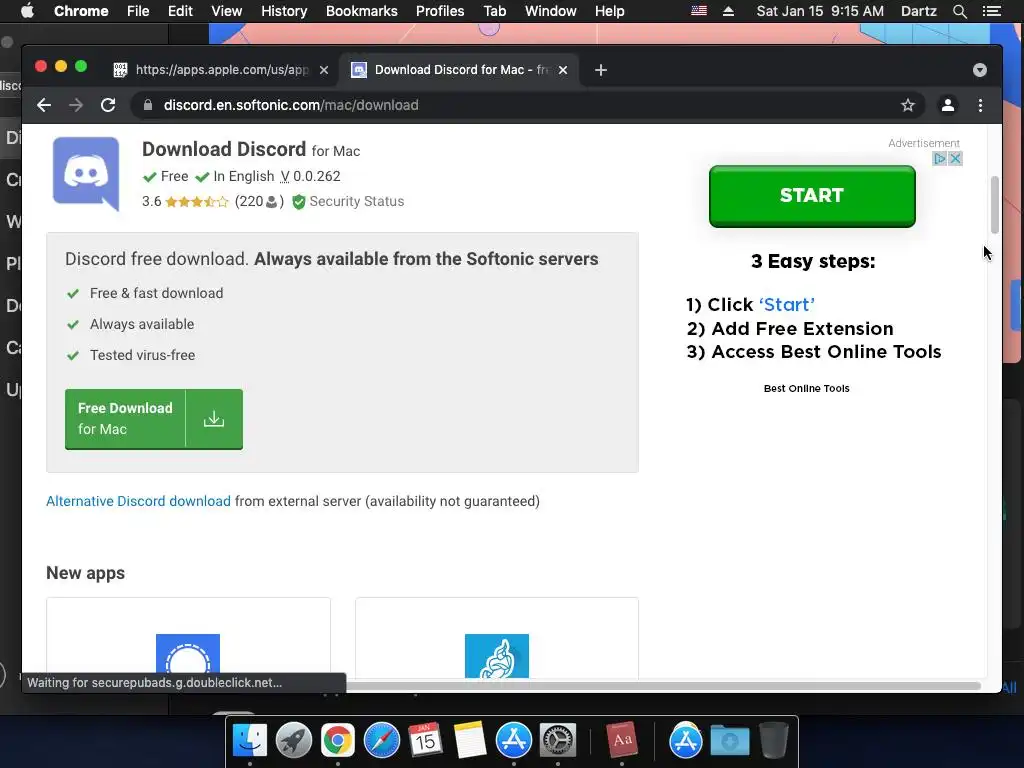Open Safari from the Dock
The height and width of the screenshot is (768, 1024).
pyautogui.click(x=381, y=741)
